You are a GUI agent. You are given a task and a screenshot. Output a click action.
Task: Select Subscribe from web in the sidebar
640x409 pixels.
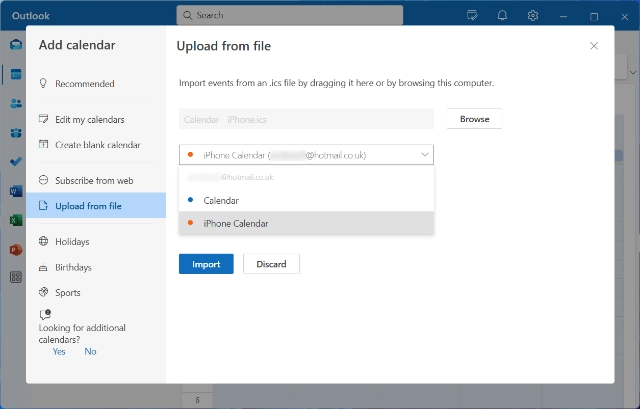pyautogui.click(x=96, y=180)
